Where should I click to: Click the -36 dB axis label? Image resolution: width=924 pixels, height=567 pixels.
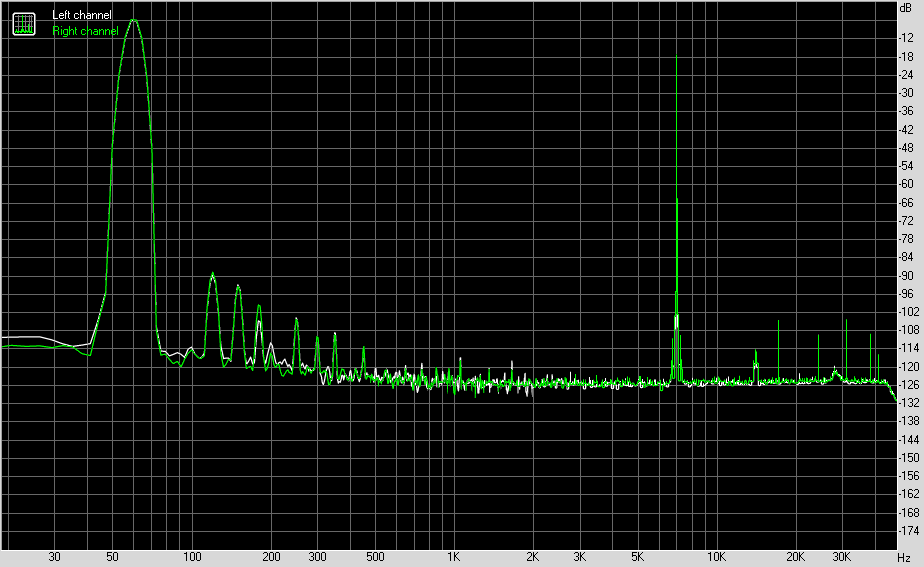tap(906, 111)
